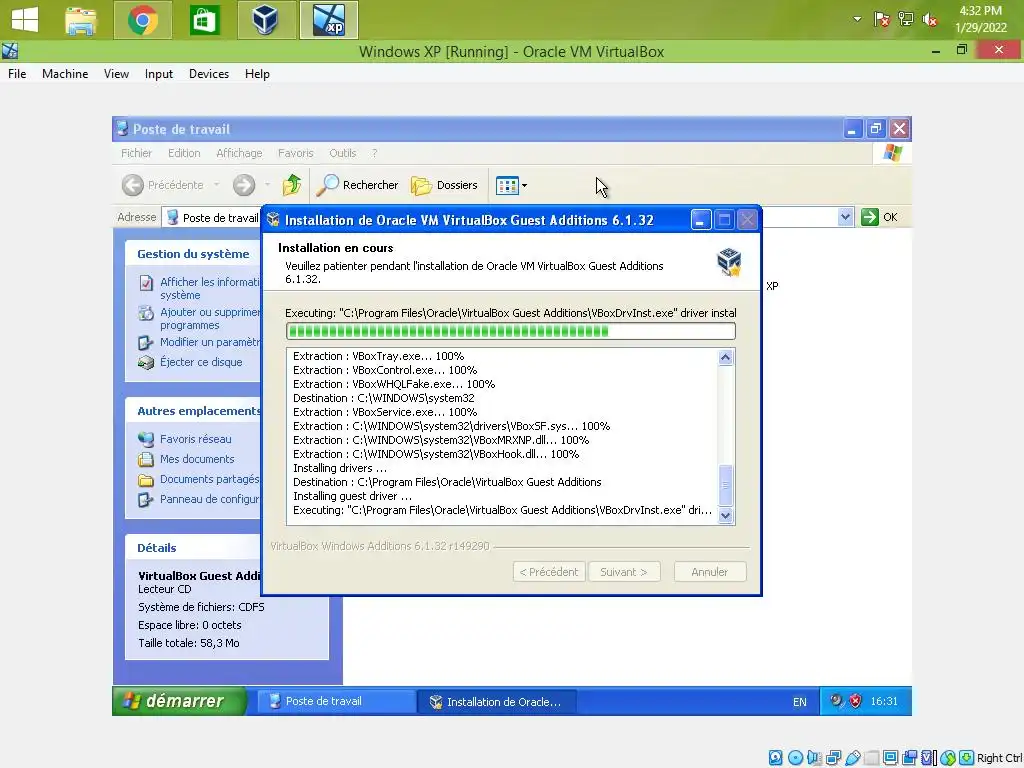Switch to Poste de travail taskbar button

pyautogui.click(x=336, y=701)
